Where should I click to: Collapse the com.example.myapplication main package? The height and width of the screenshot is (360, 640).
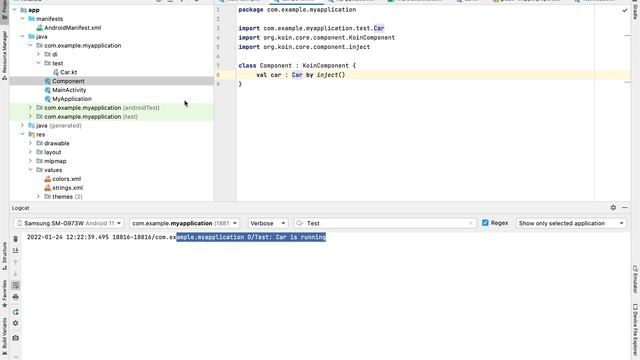tap(31, 45)
